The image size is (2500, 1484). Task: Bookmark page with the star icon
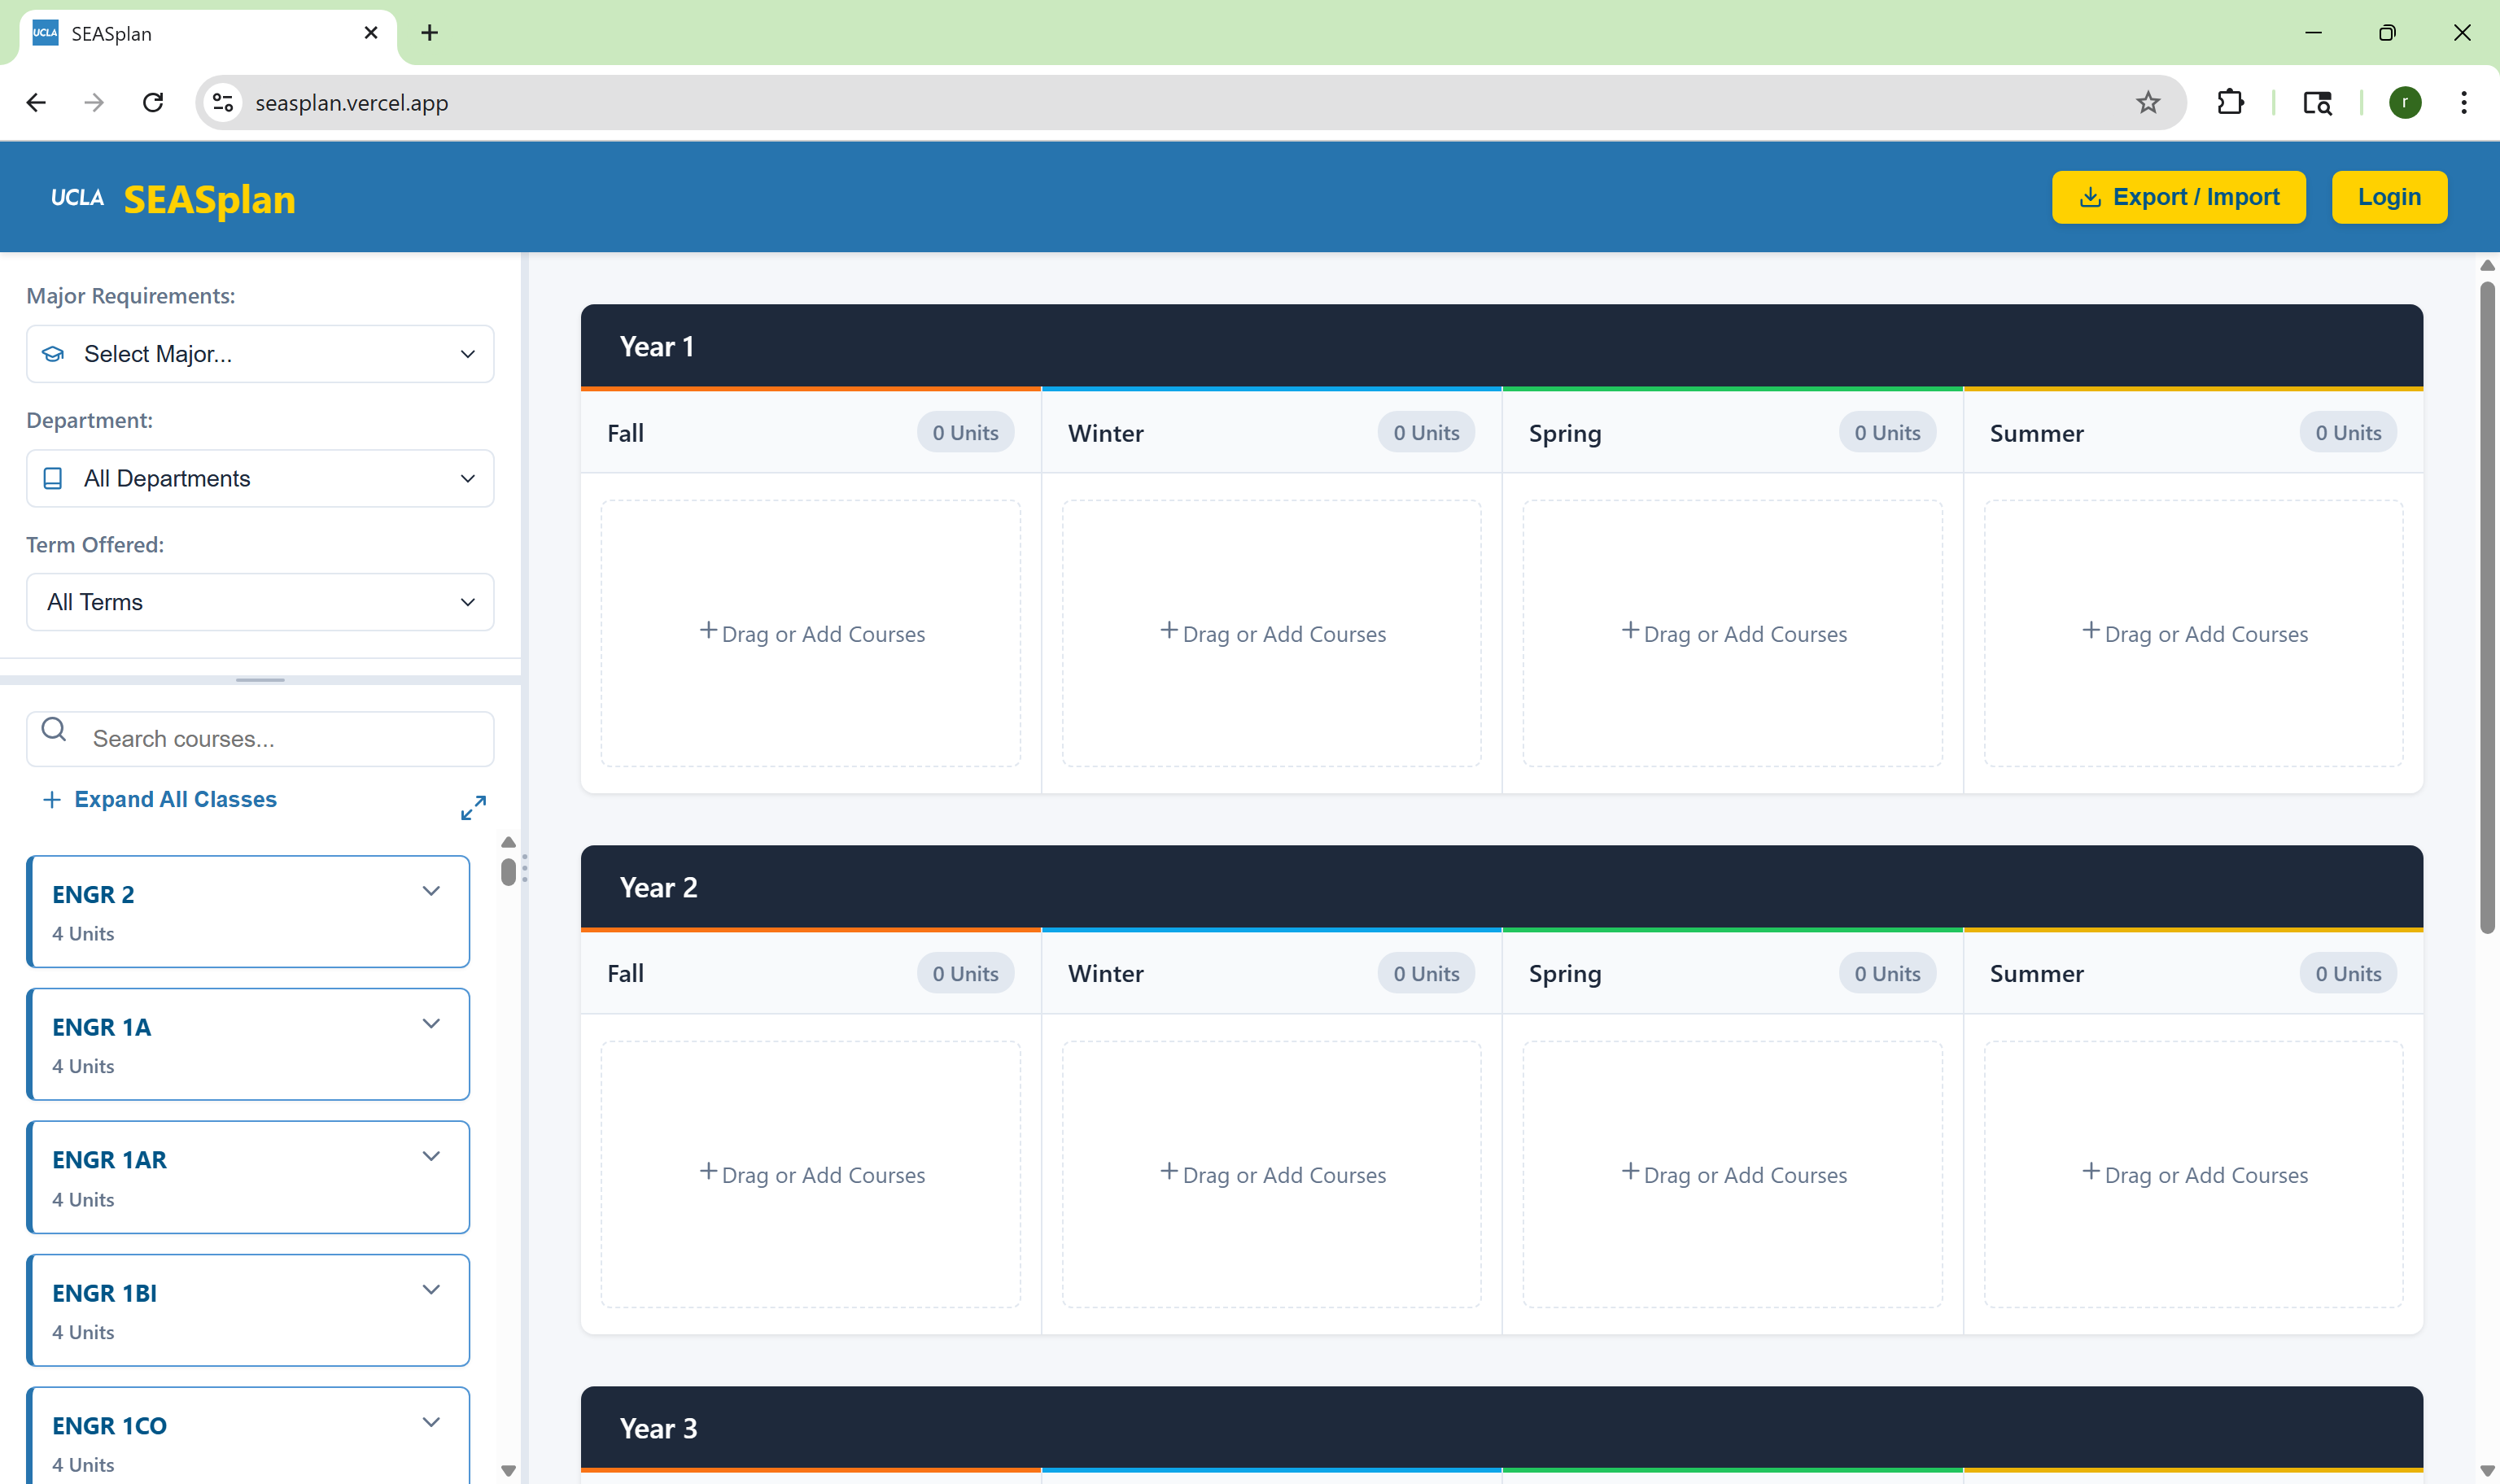pos(2147,102)
